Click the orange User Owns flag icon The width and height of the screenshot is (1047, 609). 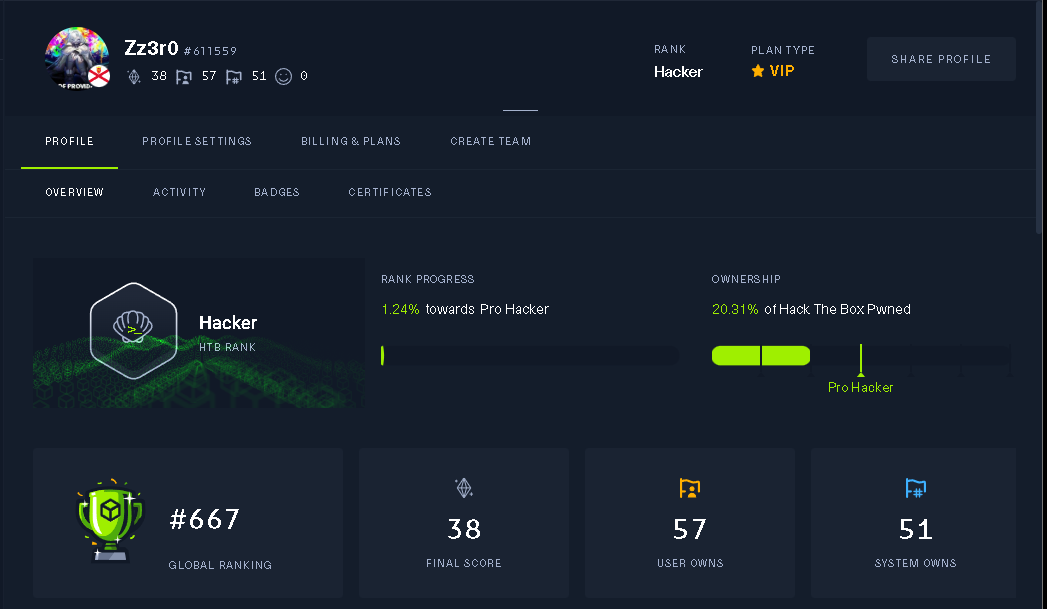pos(690,488)
